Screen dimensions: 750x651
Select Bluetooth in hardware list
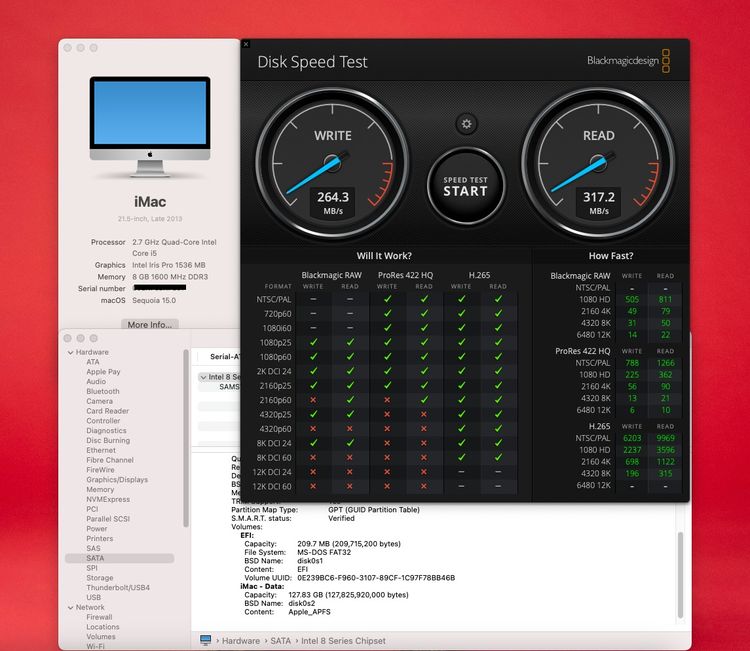103,391
